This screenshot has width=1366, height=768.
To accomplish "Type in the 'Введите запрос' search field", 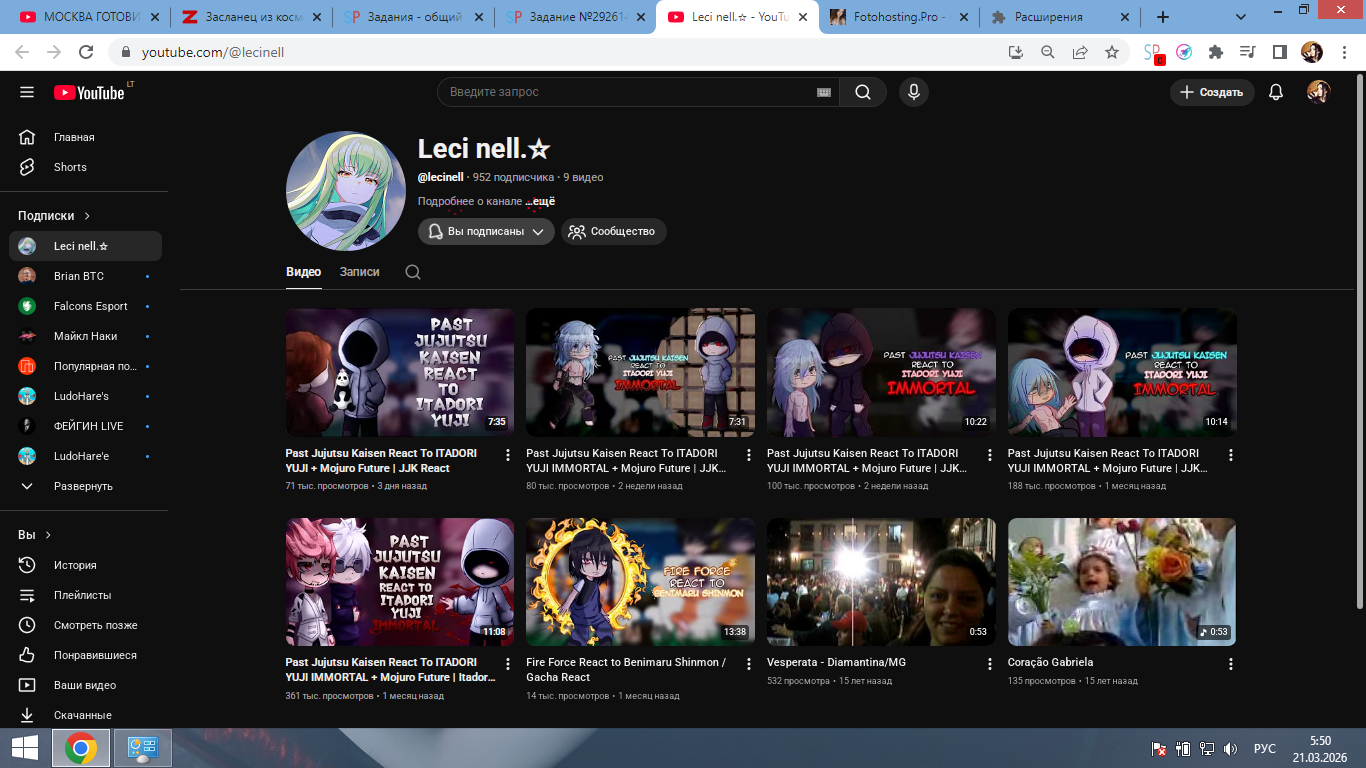I will (x=625, y=92).
